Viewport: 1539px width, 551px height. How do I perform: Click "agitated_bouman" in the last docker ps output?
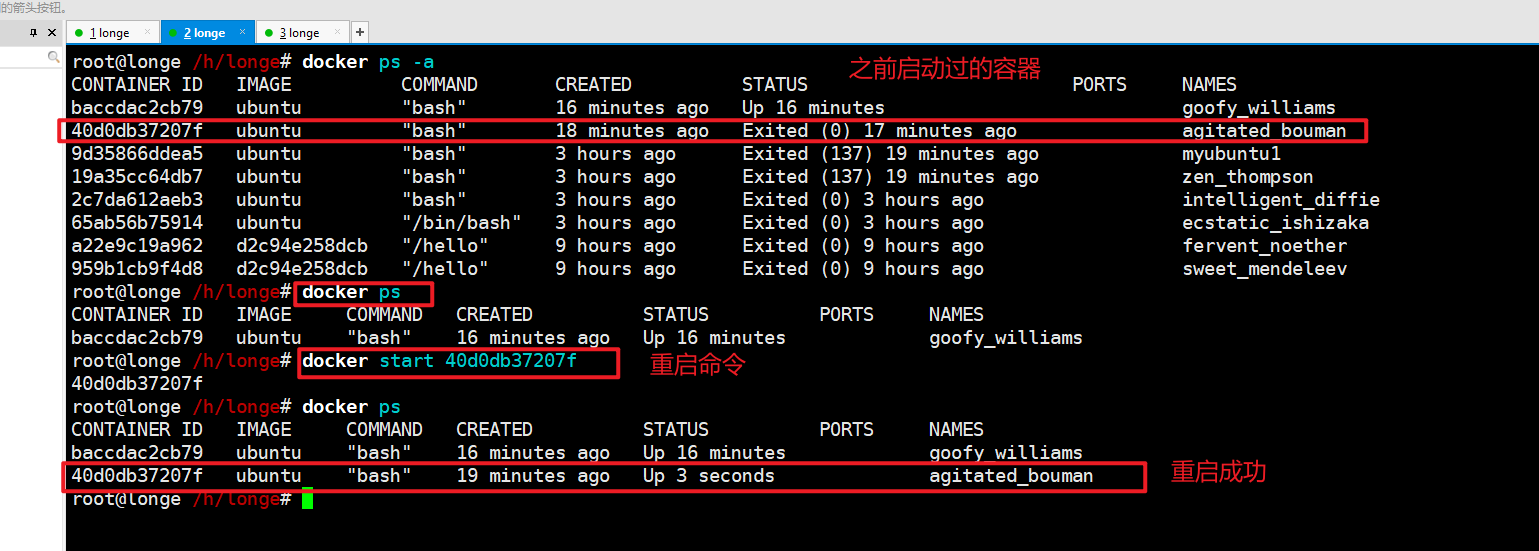point(1011,476)
